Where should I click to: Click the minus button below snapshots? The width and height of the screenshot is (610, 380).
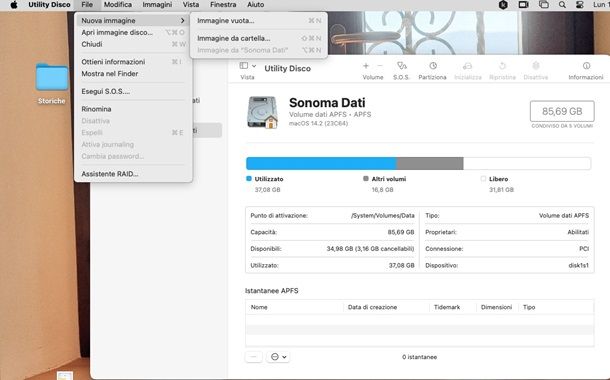tap(254, 357)
